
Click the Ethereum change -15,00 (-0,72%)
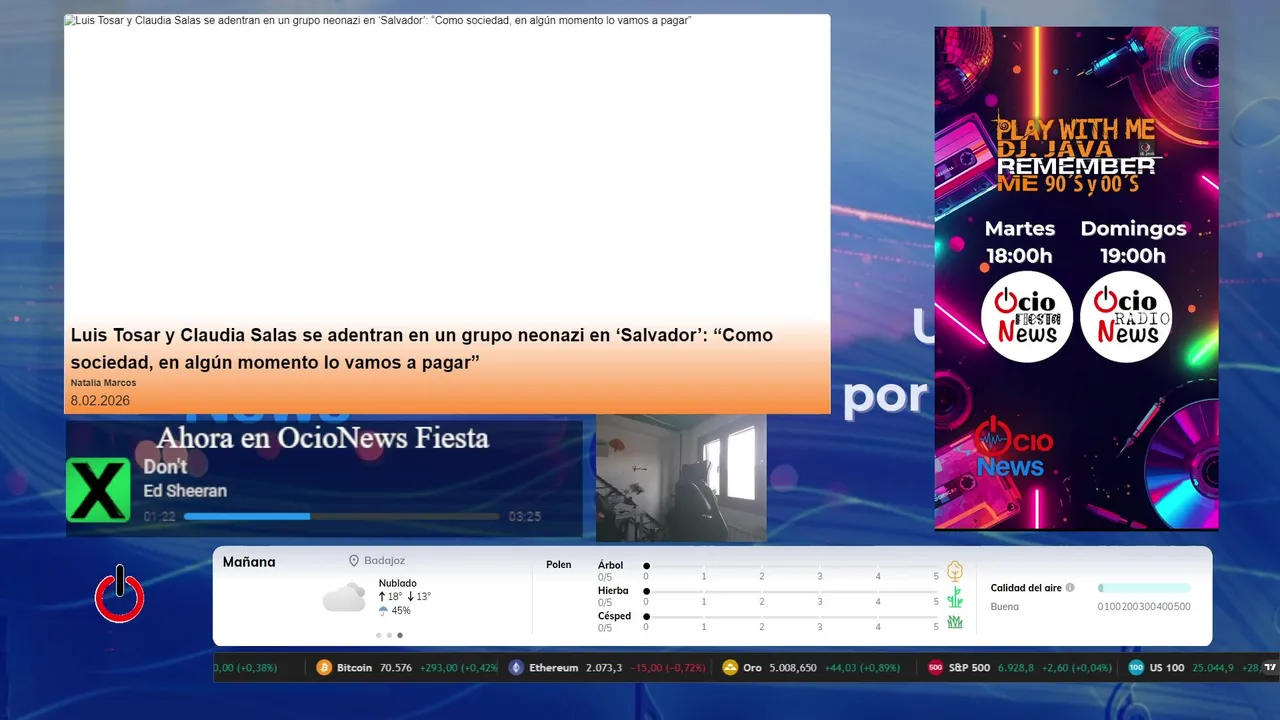[x=668, y=668]
